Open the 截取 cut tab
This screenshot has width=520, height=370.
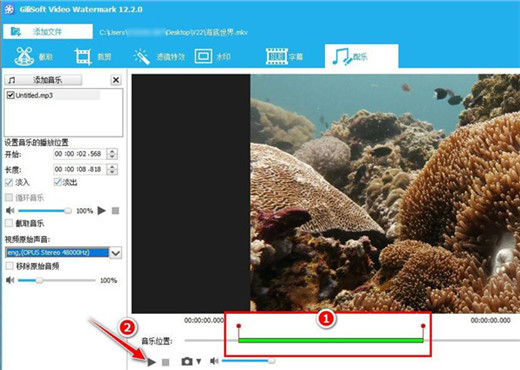click(x=33, y=56)
